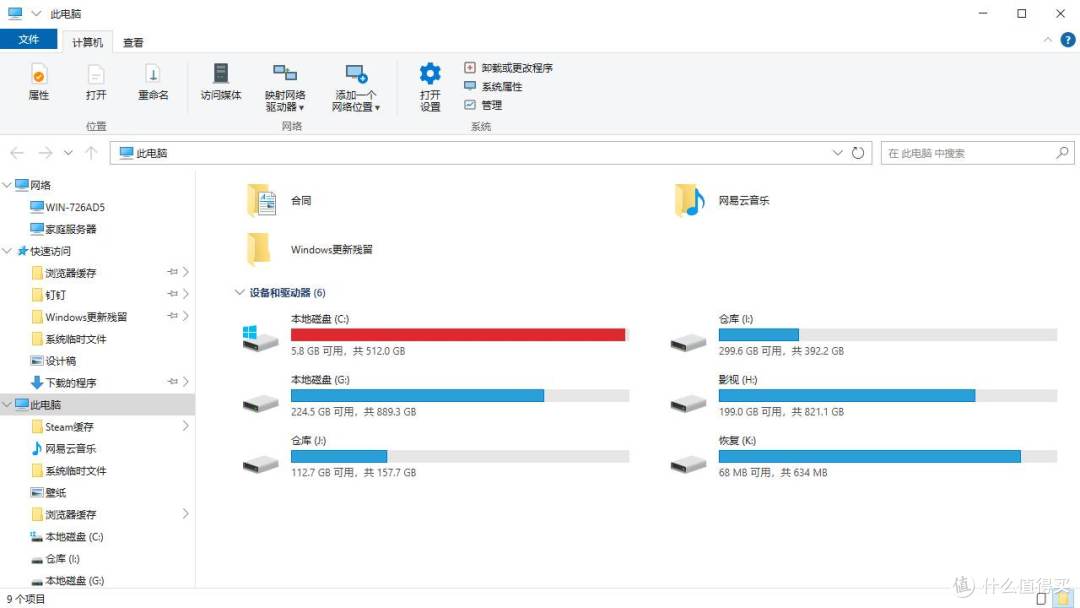Screen dimensions: 1080x608
Task: Select WIN-726AD5 in navigation pane
Action: coord(67,207)
